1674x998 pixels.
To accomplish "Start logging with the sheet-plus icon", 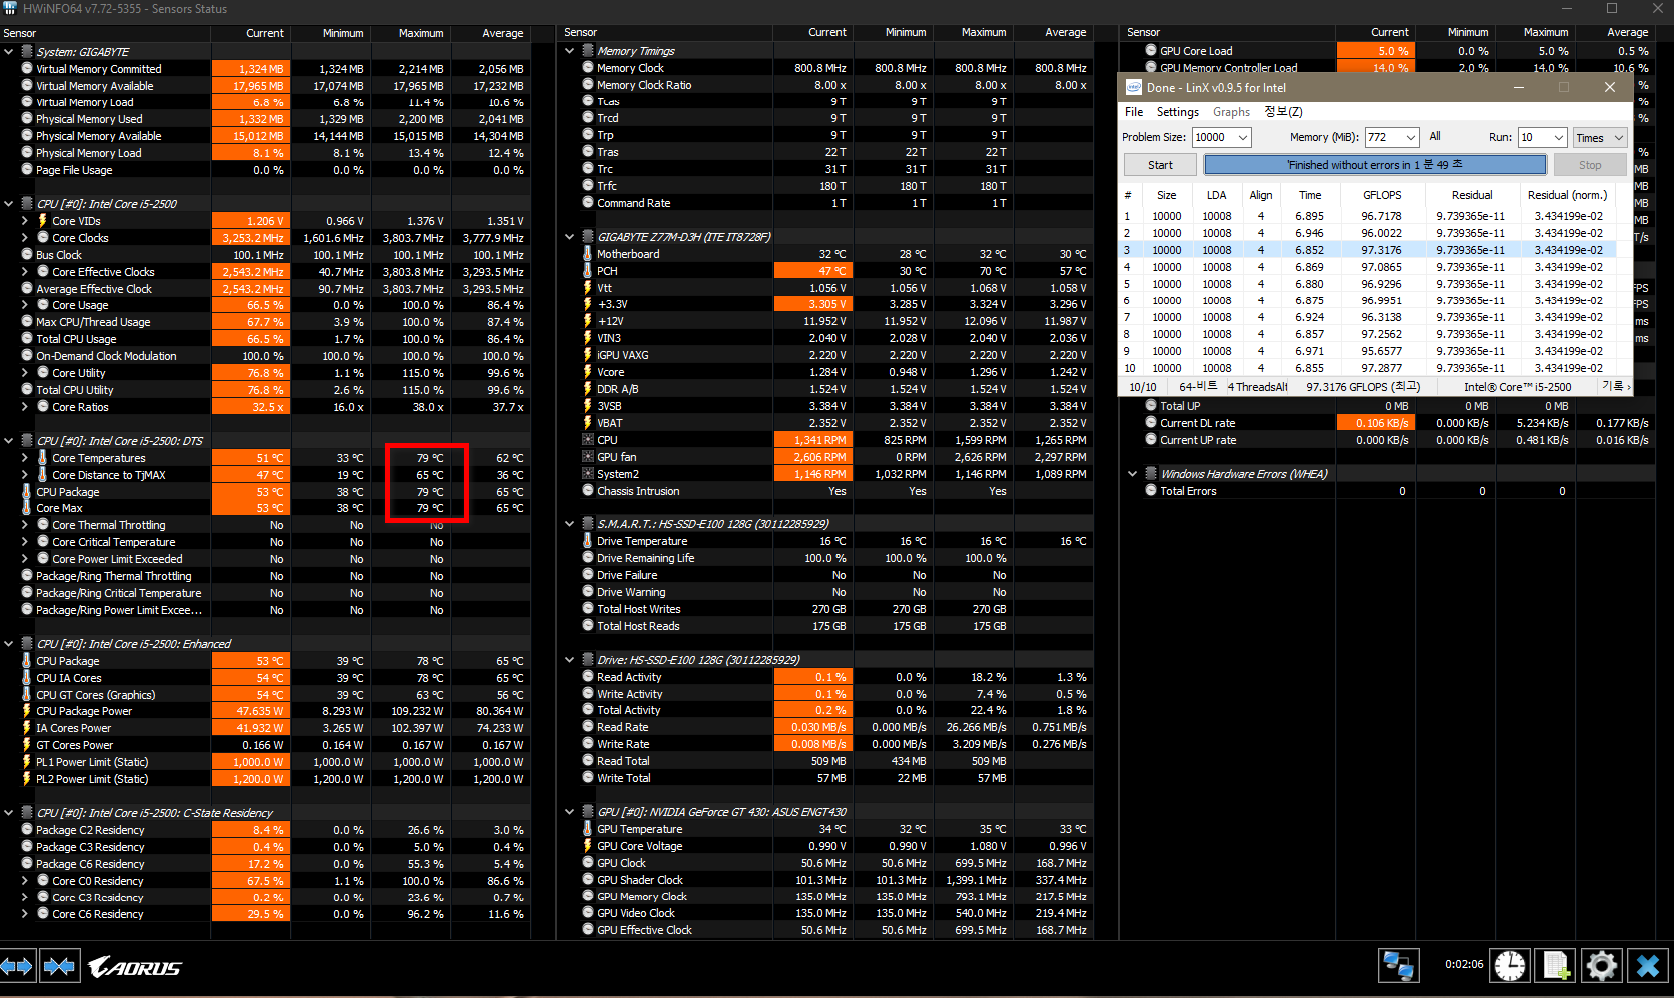I will click(1556, 966).
